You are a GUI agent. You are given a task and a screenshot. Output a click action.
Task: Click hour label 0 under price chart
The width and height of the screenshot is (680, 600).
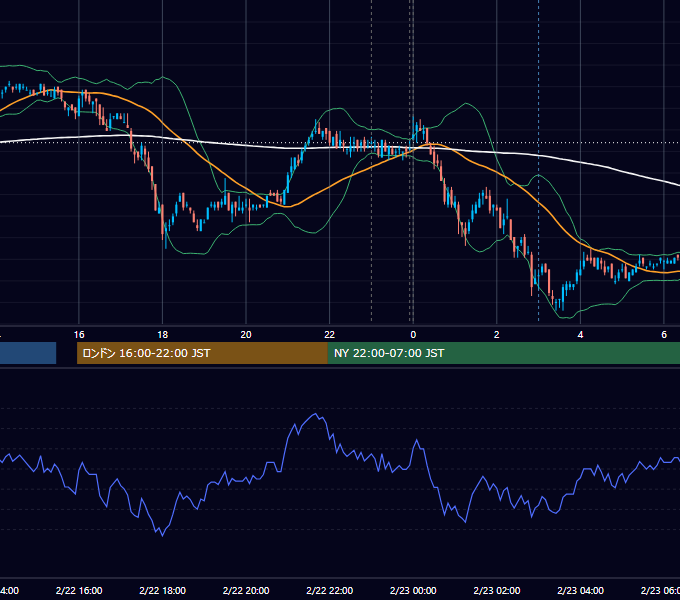413,335
